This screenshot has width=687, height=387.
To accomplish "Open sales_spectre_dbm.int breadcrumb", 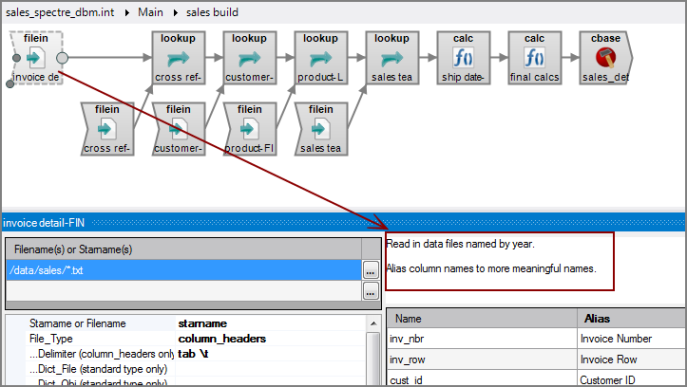I will (x=60, y=12).
